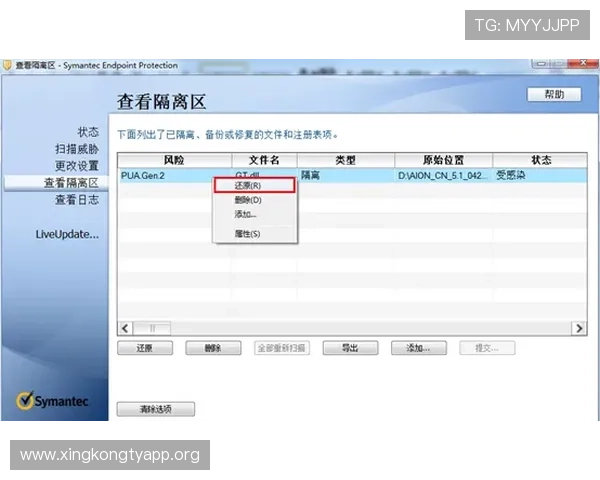The width and height of the screenshot is (600, 480).
Task: Click the horizontal scrollbar thumb
Action: pyautogui.click(x=152, y=328)
